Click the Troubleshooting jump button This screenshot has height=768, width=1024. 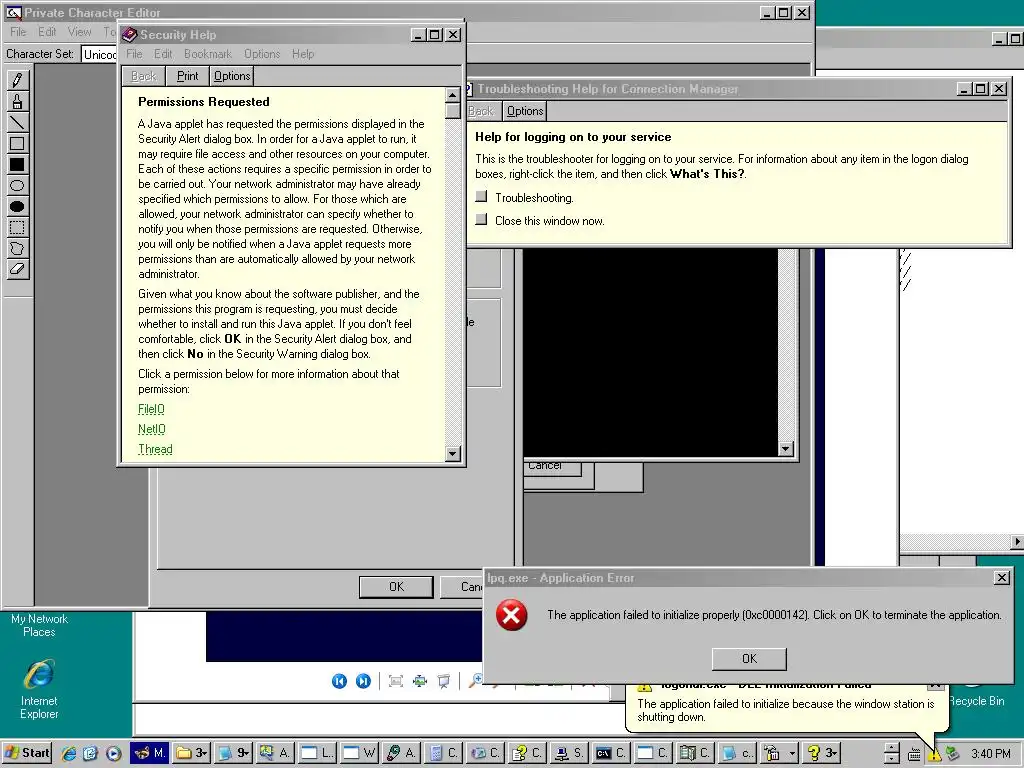tap(481, 196)
